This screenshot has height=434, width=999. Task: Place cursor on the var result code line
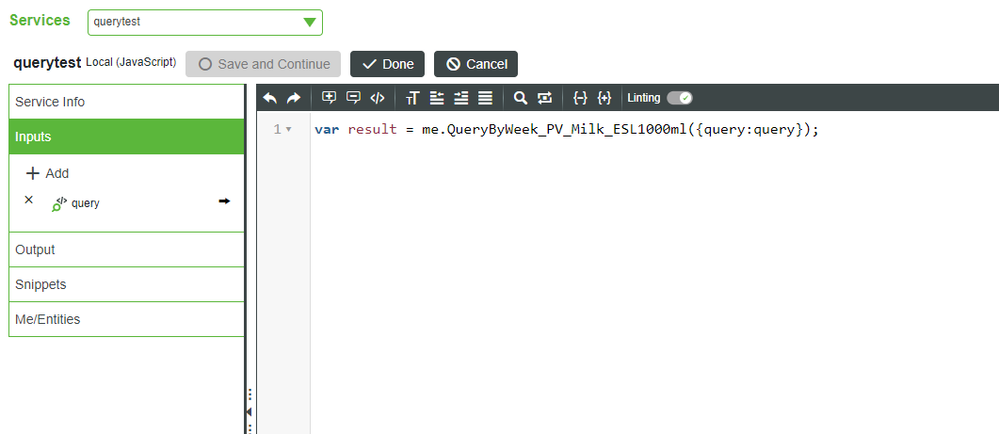(566, 130)
